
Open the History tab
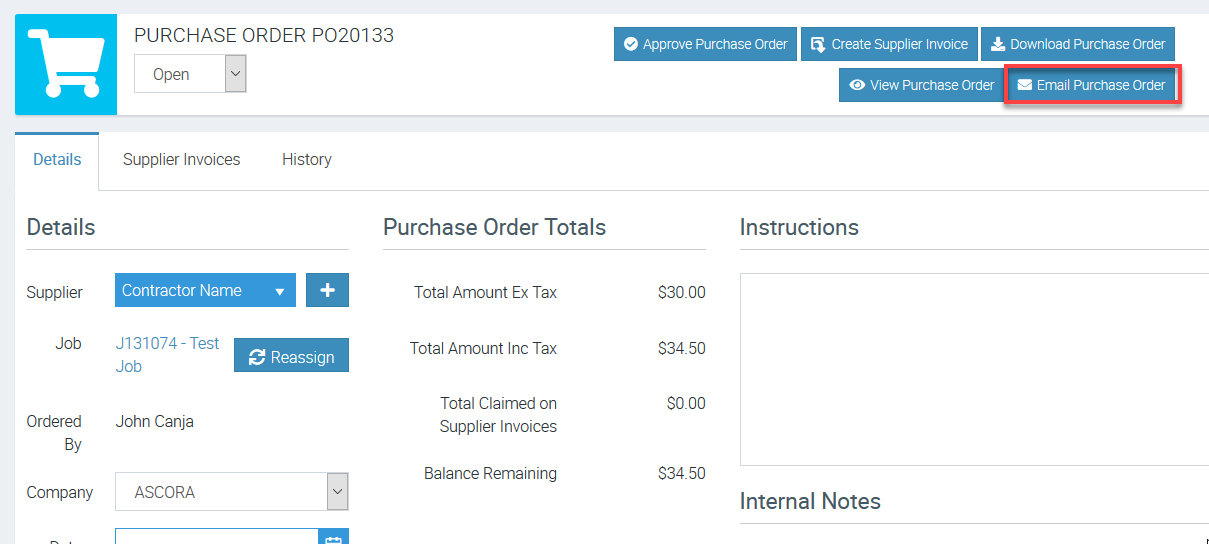pos(306,160)
